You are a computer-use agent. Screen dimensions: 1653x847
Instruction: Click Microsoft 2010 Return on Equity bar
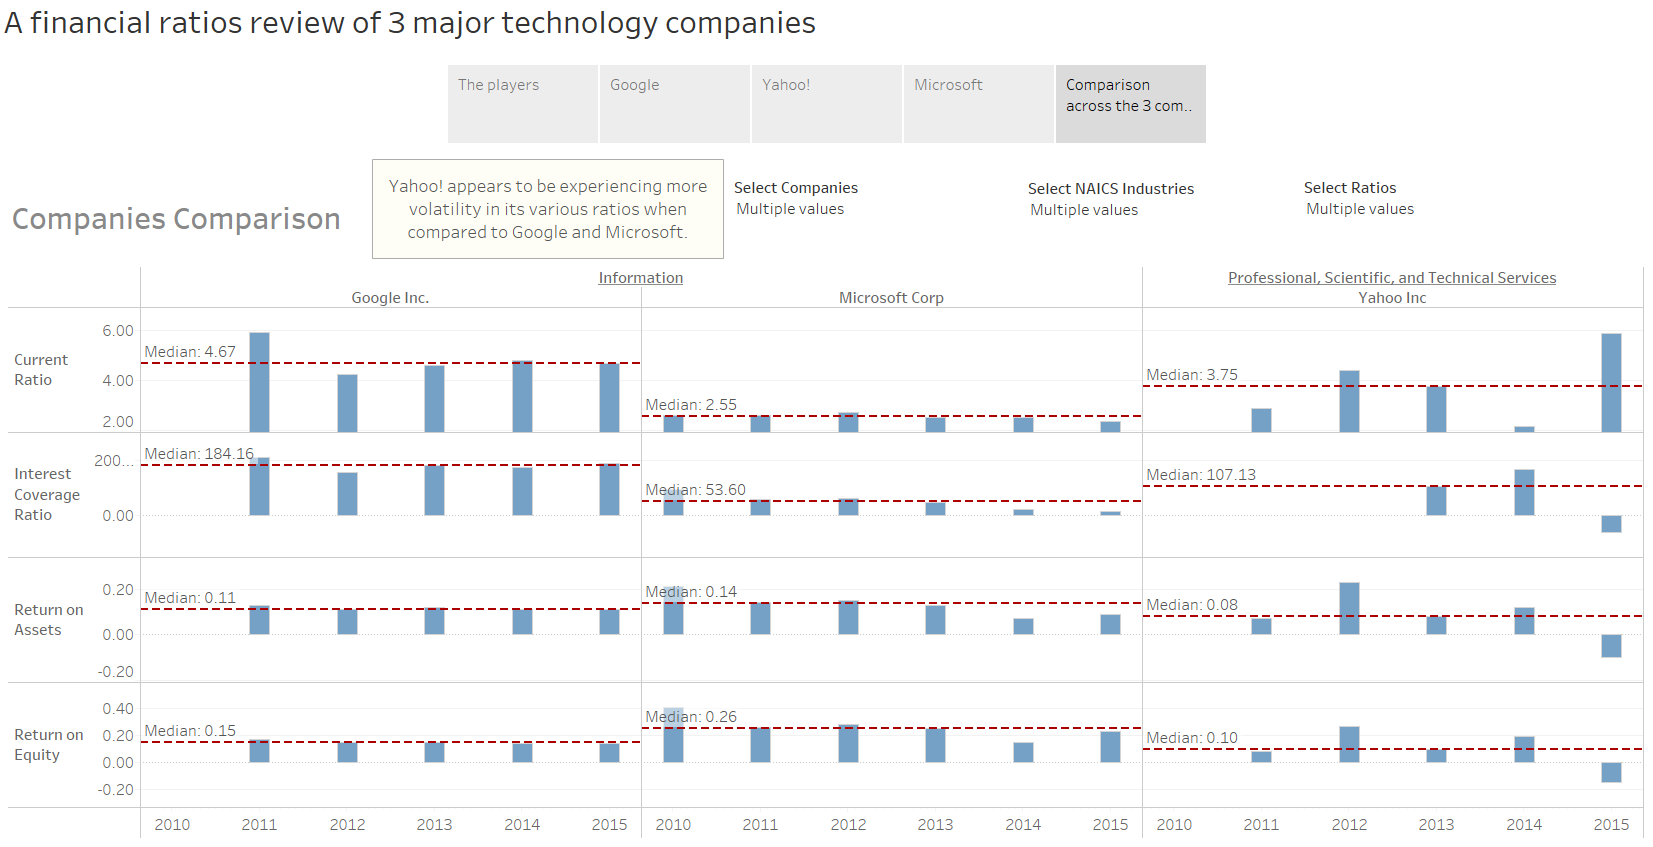tap(673, 735)
